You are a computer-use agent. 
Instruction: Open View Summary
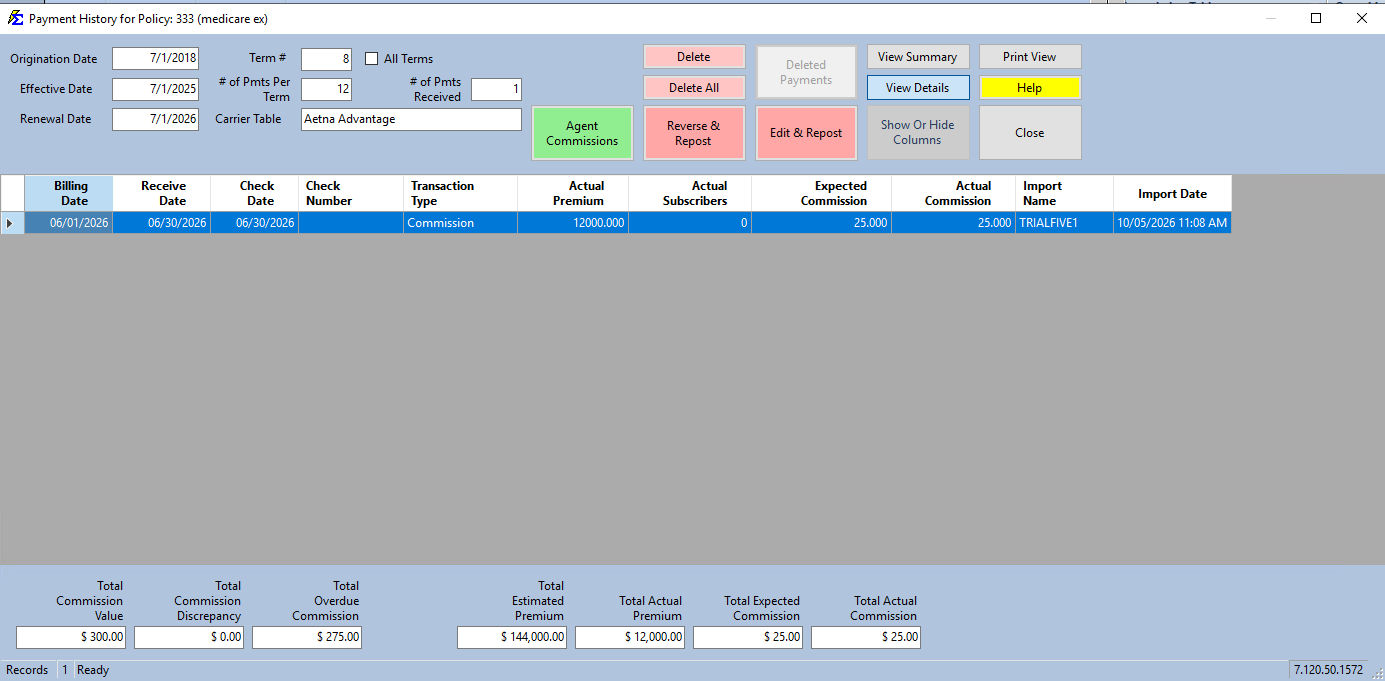(918, 57)
